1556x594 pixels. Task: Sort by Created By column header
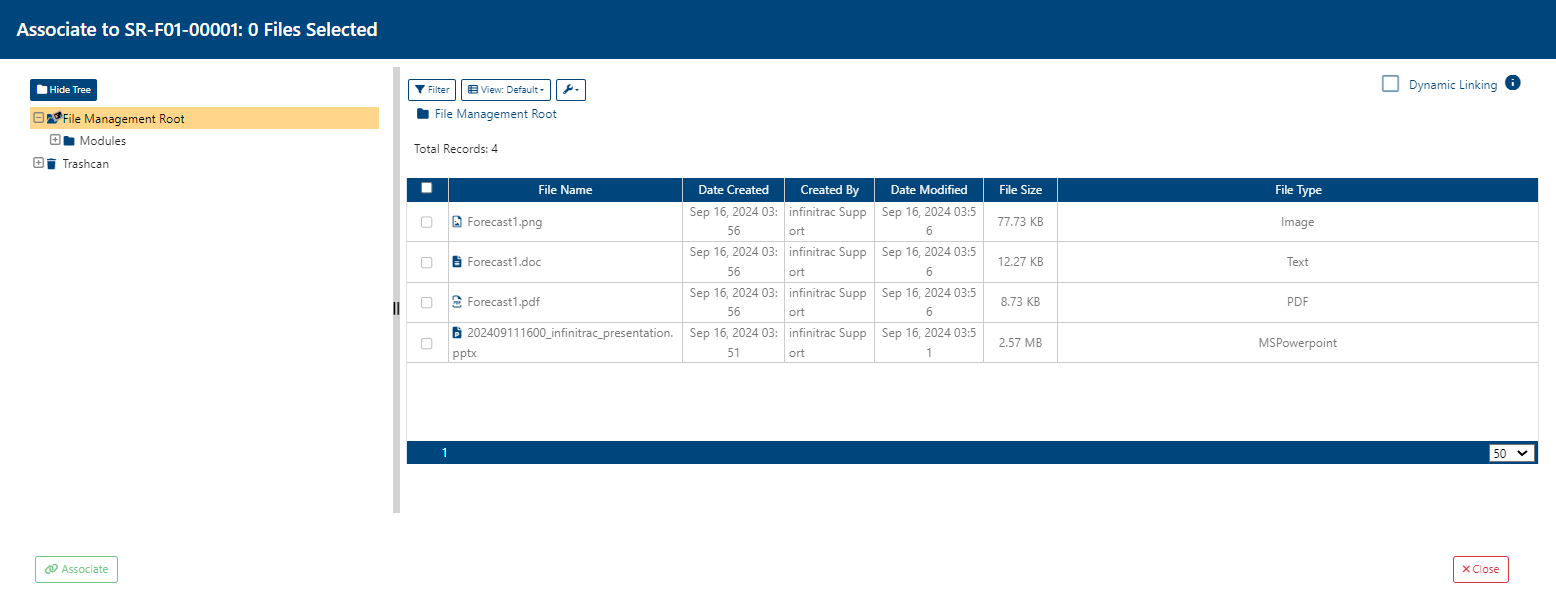click(829, 190)
